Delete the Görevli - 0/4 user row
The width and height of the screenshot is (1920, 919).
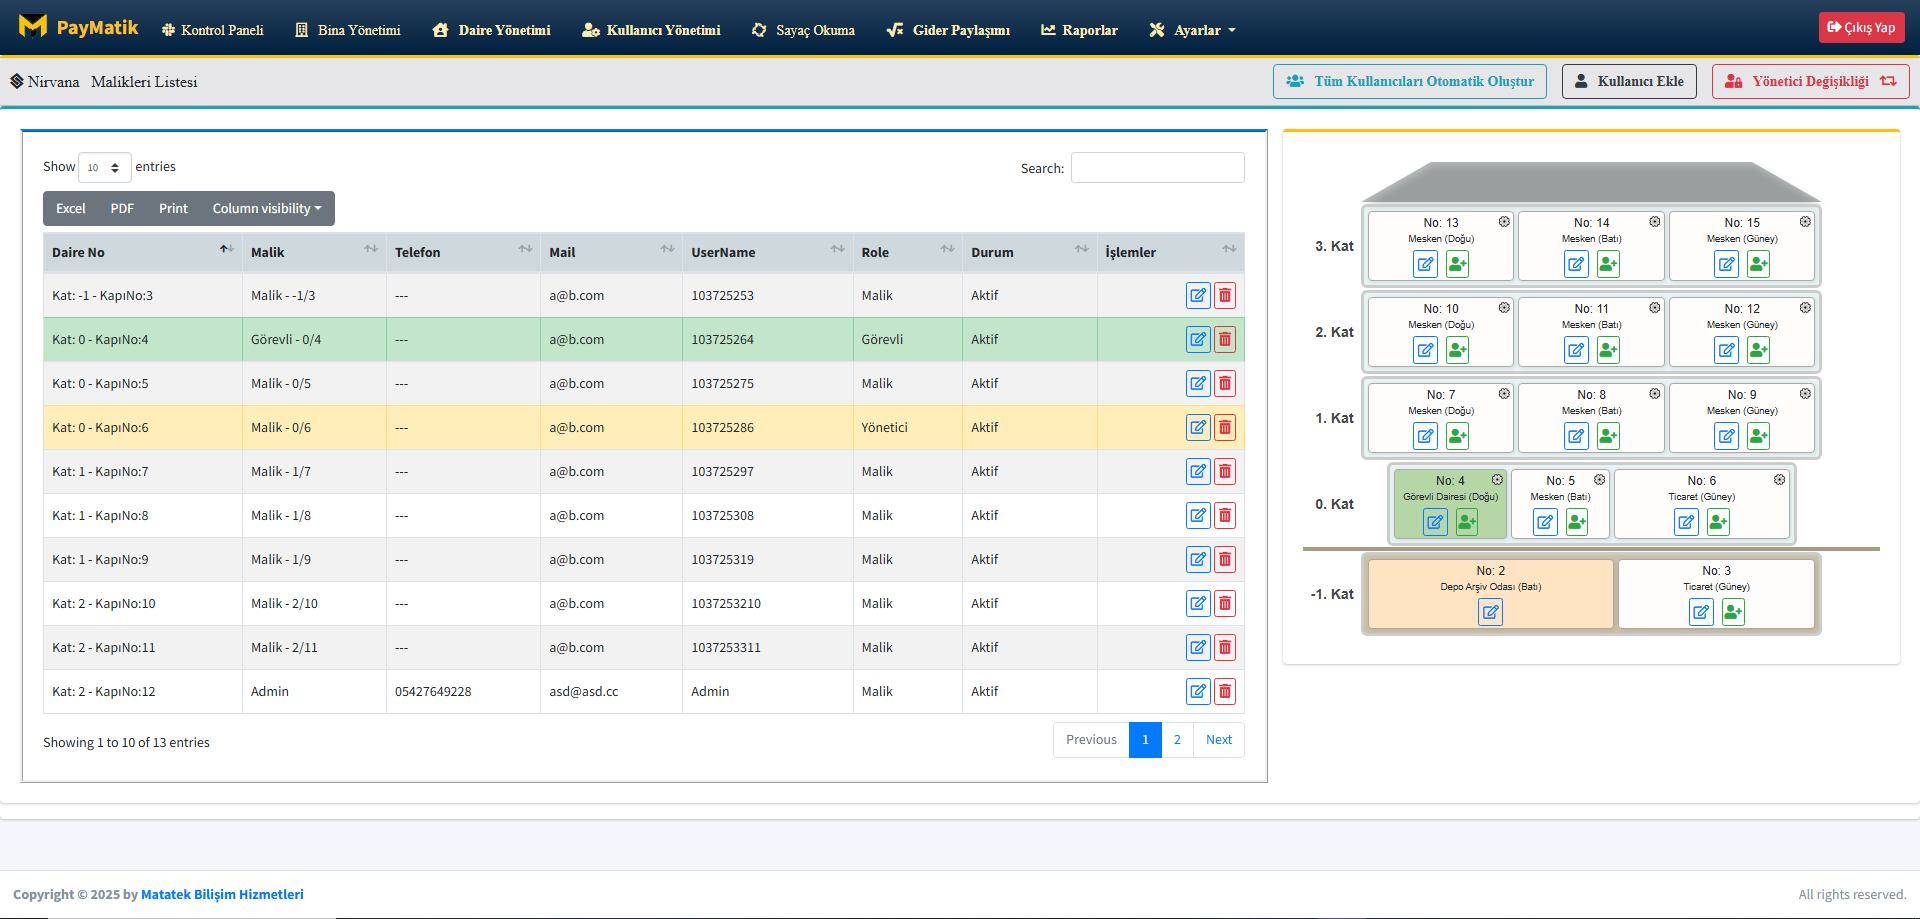pos(1224,339)
